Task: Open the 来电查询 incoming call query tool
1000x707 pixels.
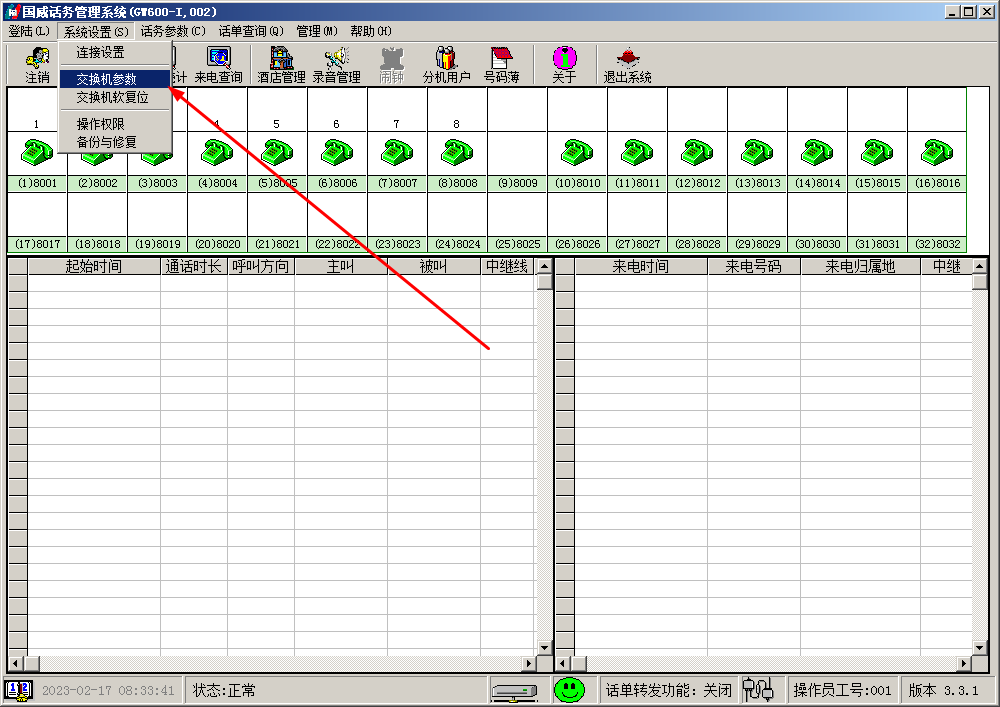Action: 218,65
